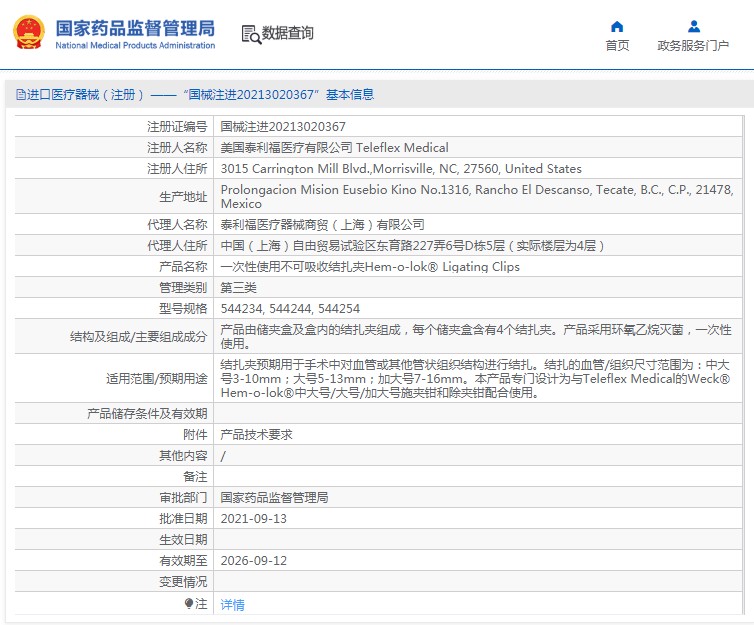Click the 附件 label
The height and width of the screenshot is (625, 754).
tap(195, 435)
